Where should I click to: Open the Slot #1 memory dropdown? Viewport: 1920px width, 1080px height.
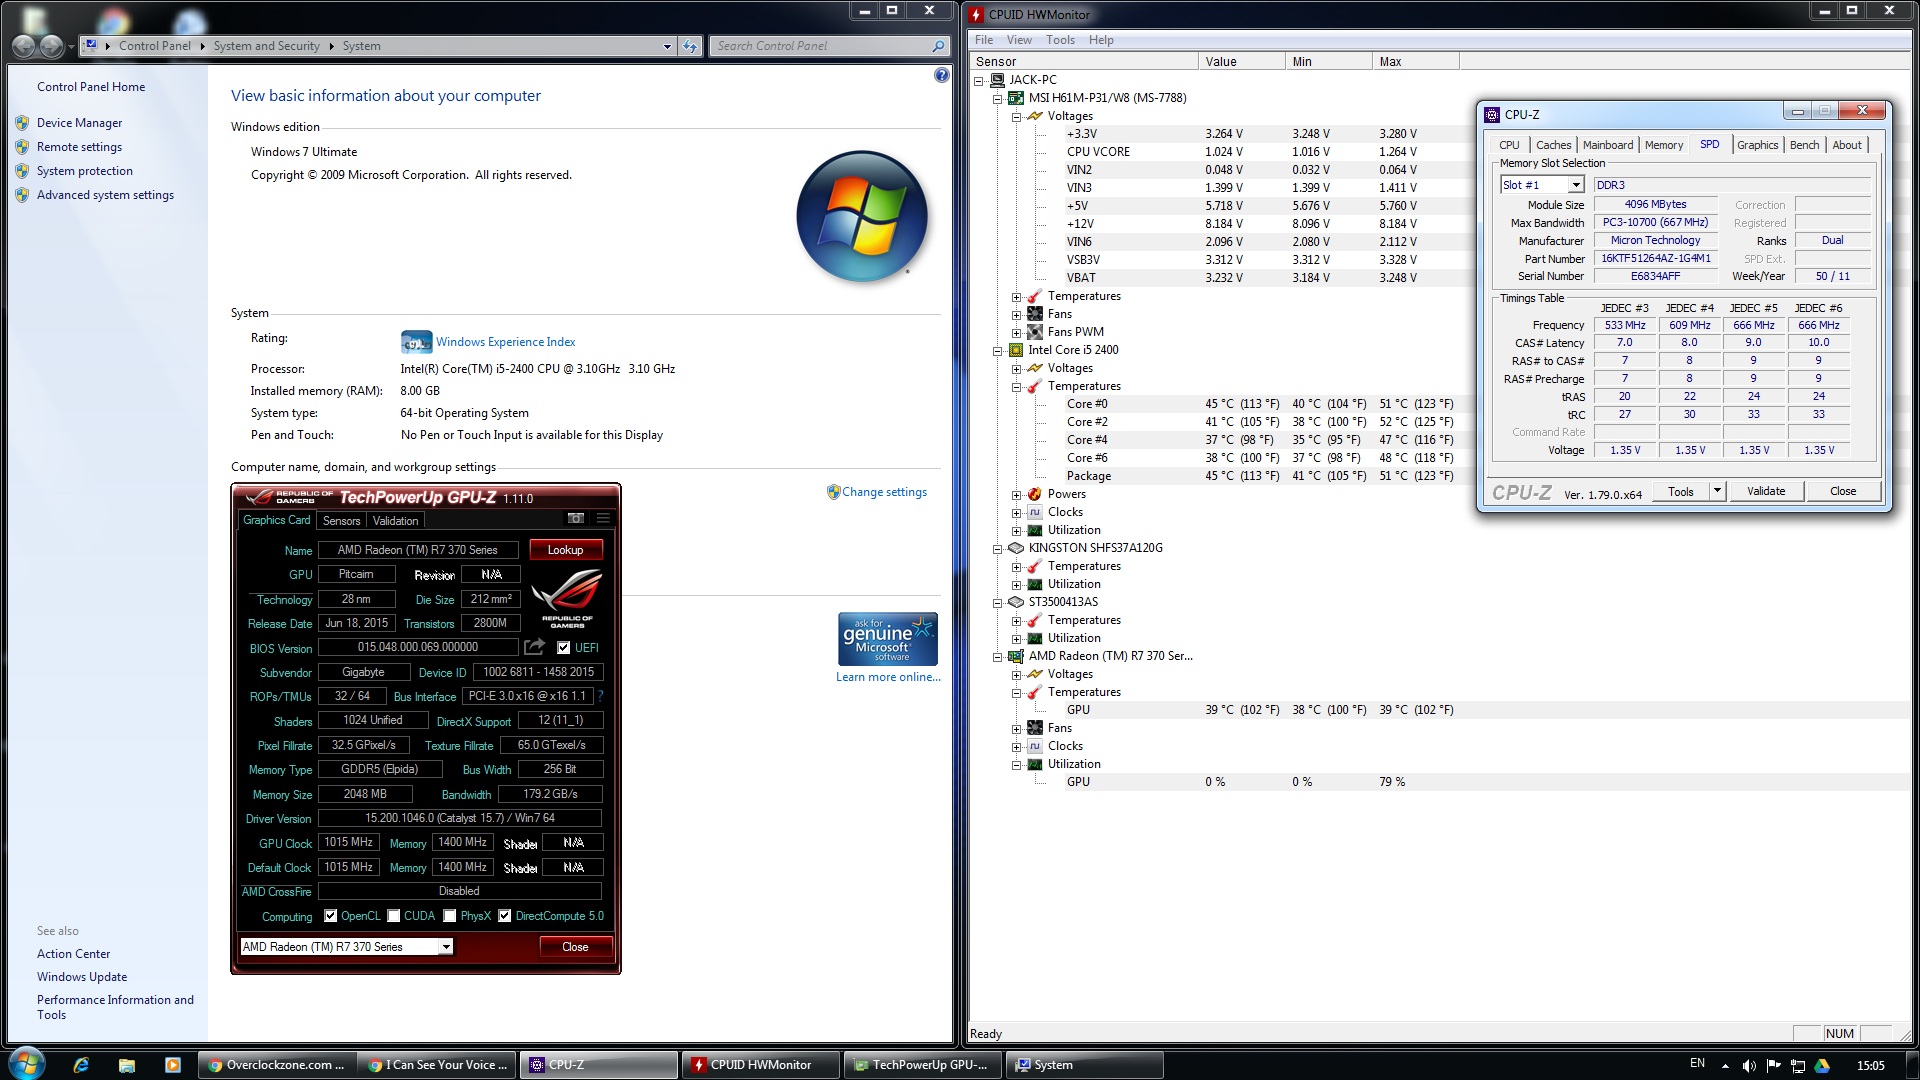tap(1575, 185)
